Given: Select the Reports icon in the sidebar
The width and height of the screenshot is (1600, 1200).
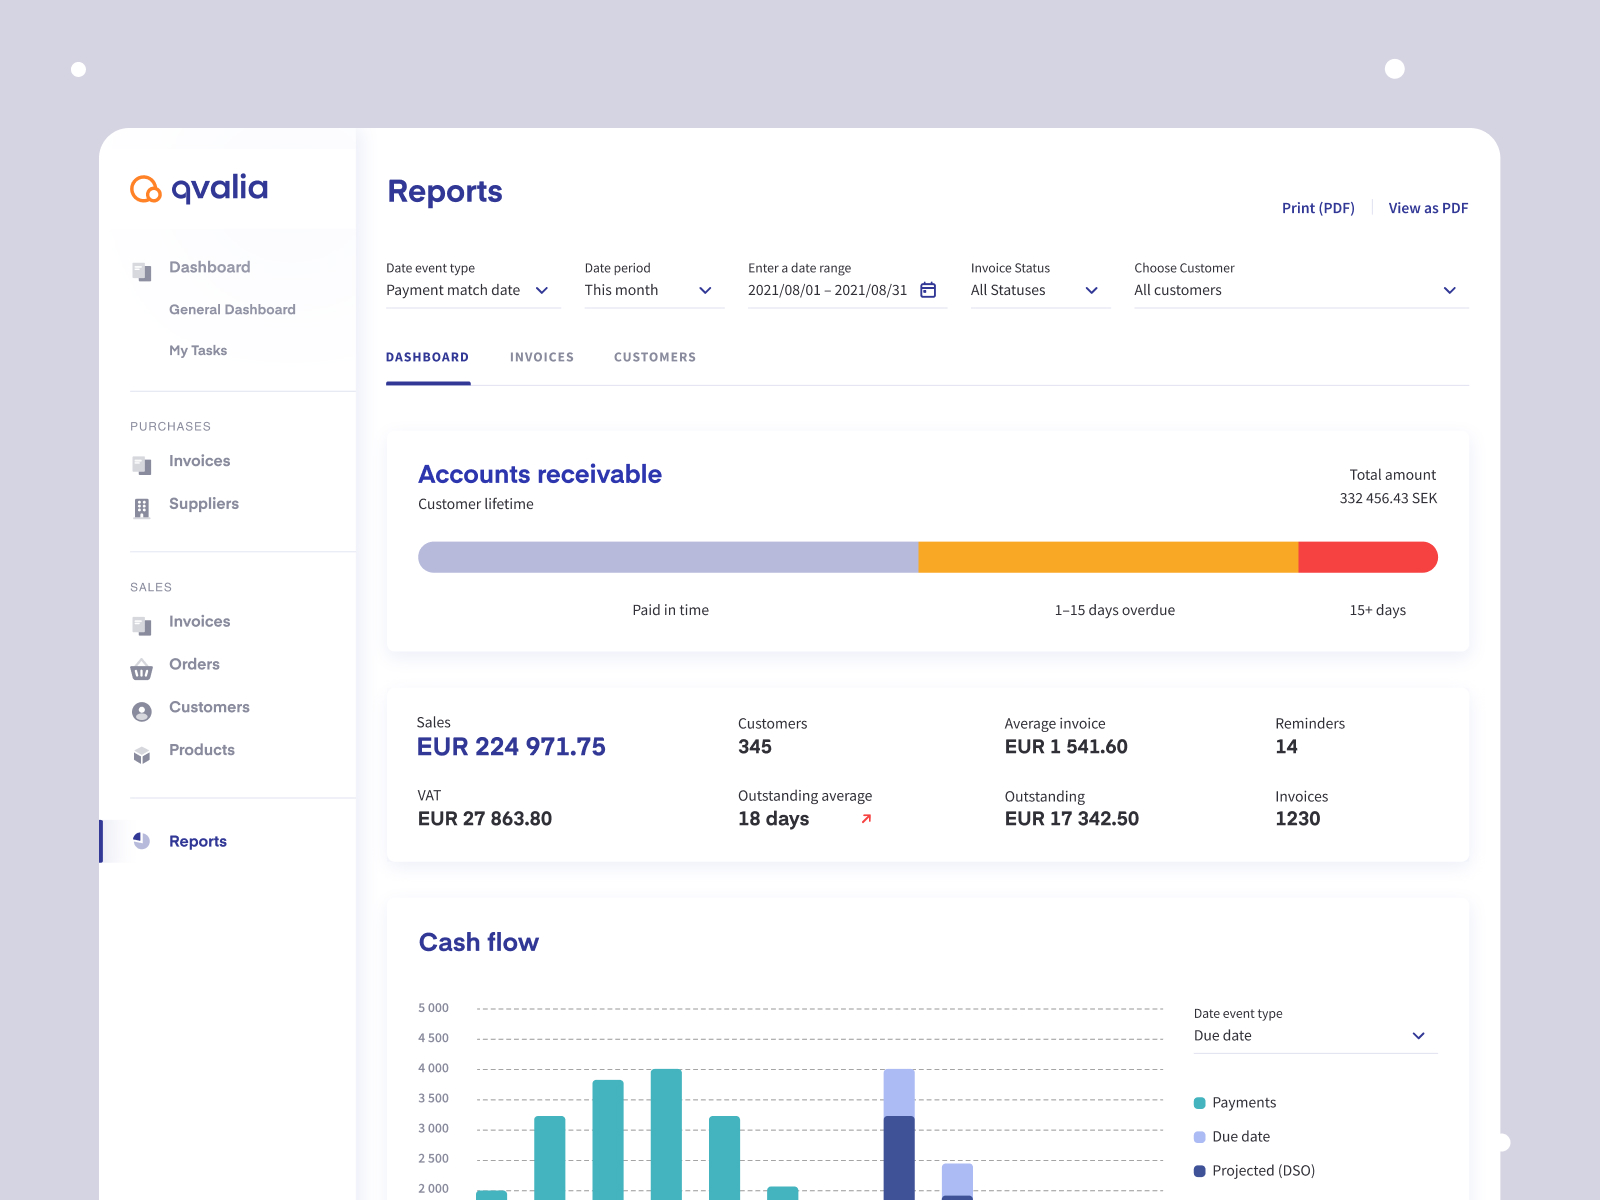Looking at the screenshot, I should (x=141, y=841).
